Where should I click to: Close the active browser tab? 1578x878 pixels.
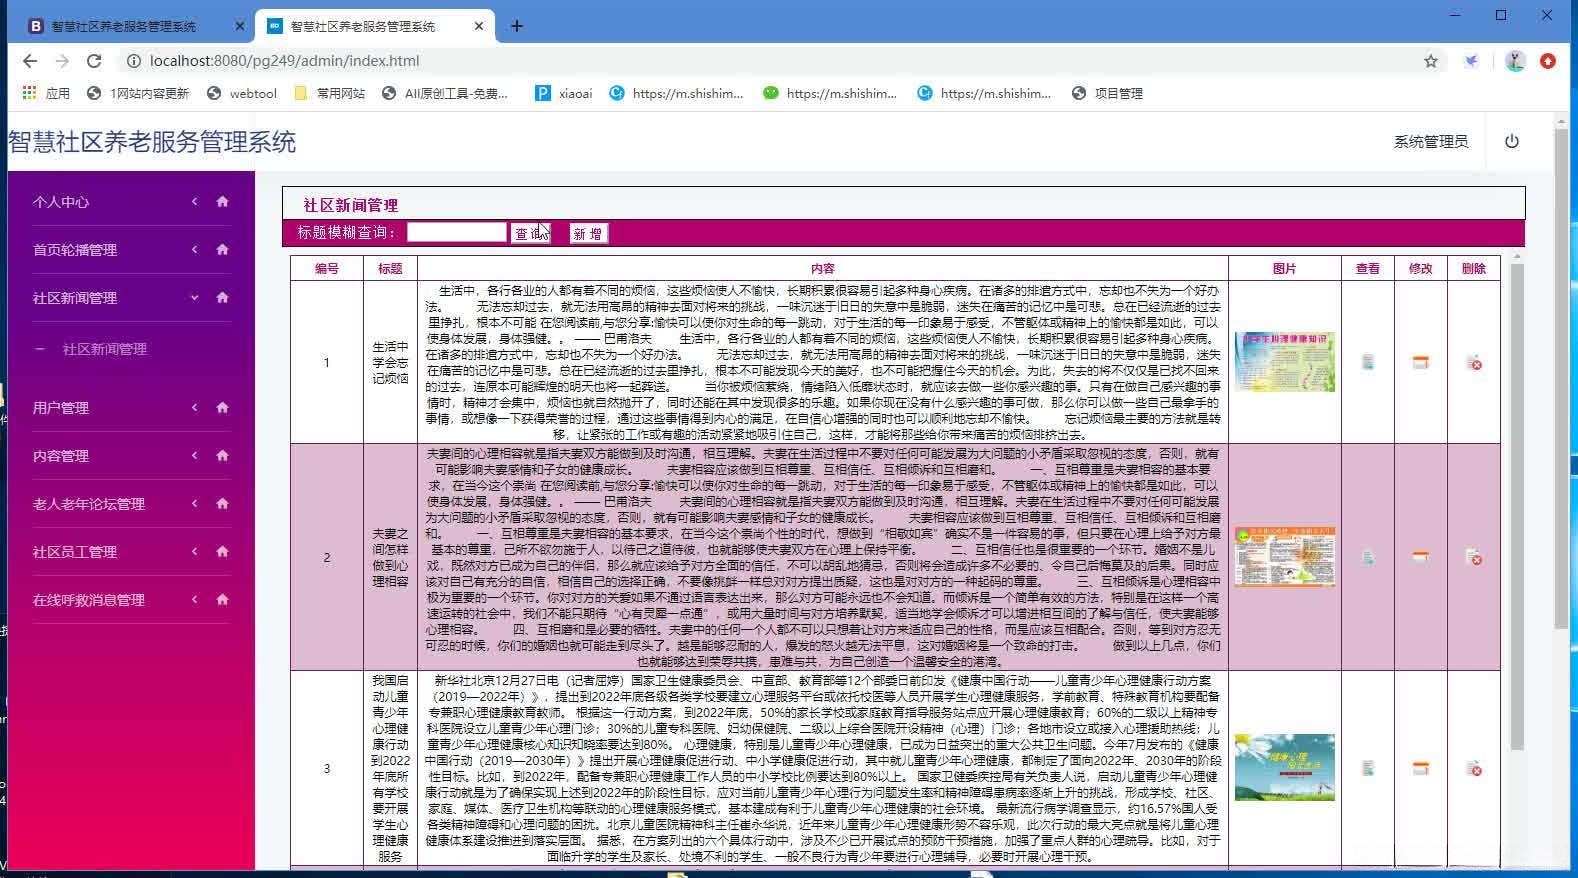coord(480,26)
